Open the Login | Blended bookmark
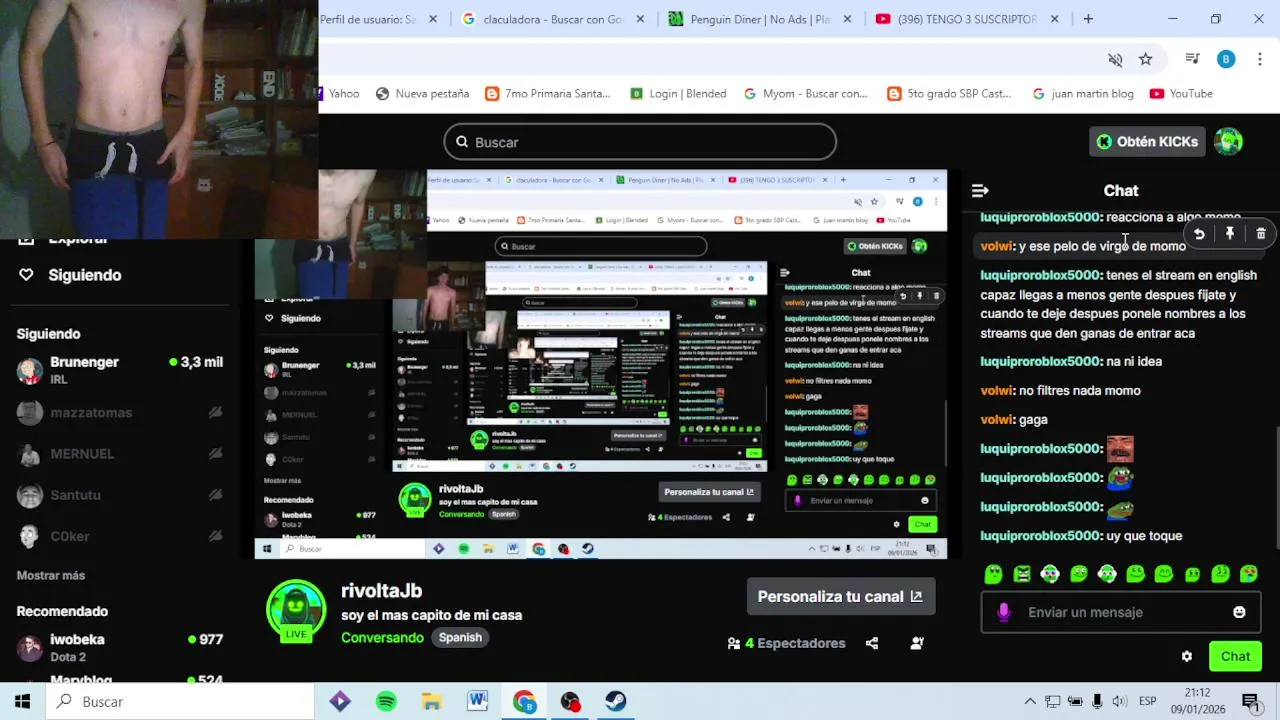 (678, 93)
